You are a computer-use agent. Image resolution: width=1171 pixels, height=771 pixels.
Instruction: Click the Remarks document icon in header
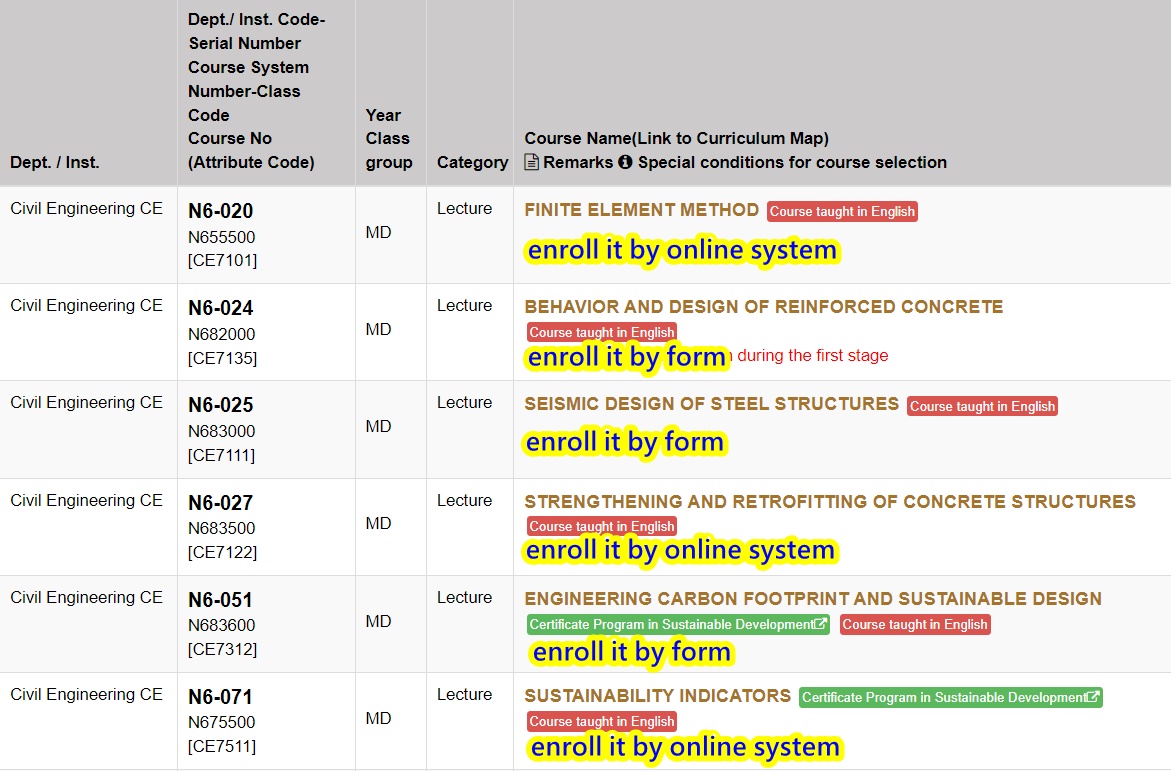(x=531, y=162)
